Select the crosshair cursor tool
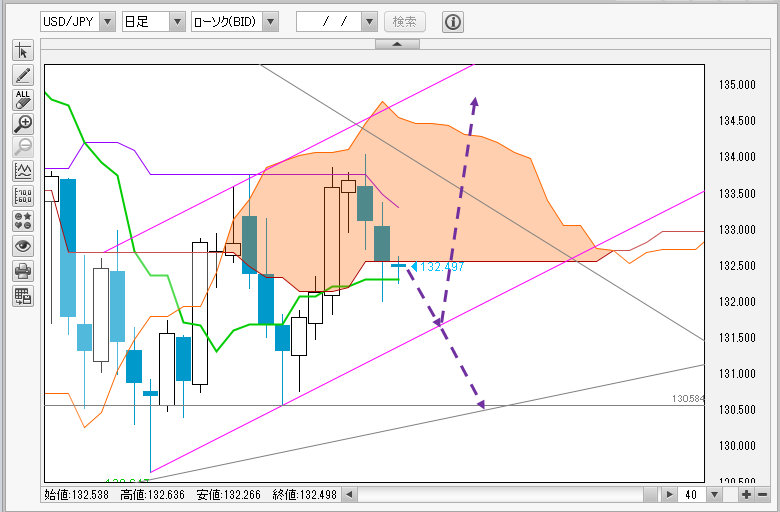Screen dimensions: 780x512 pyautogui.click(x=23, y=51)
